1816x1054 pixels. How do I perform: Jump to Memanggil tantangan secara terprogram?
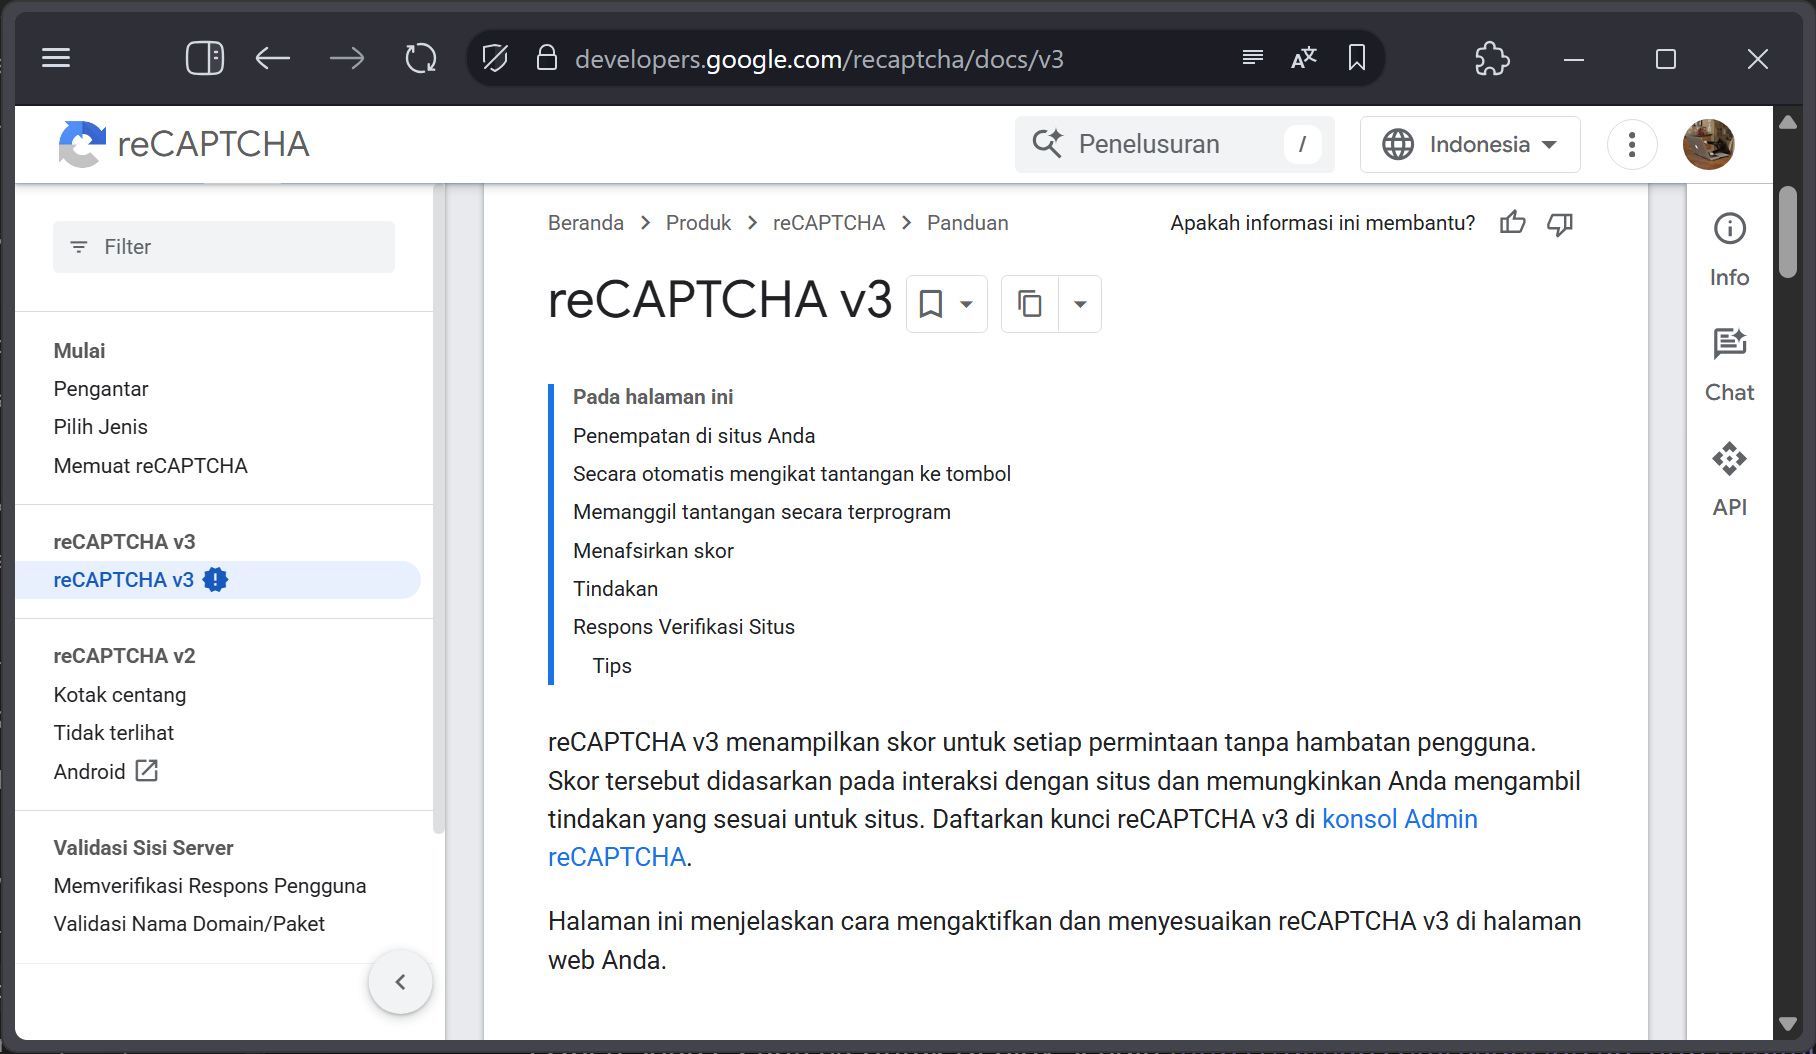762,512
